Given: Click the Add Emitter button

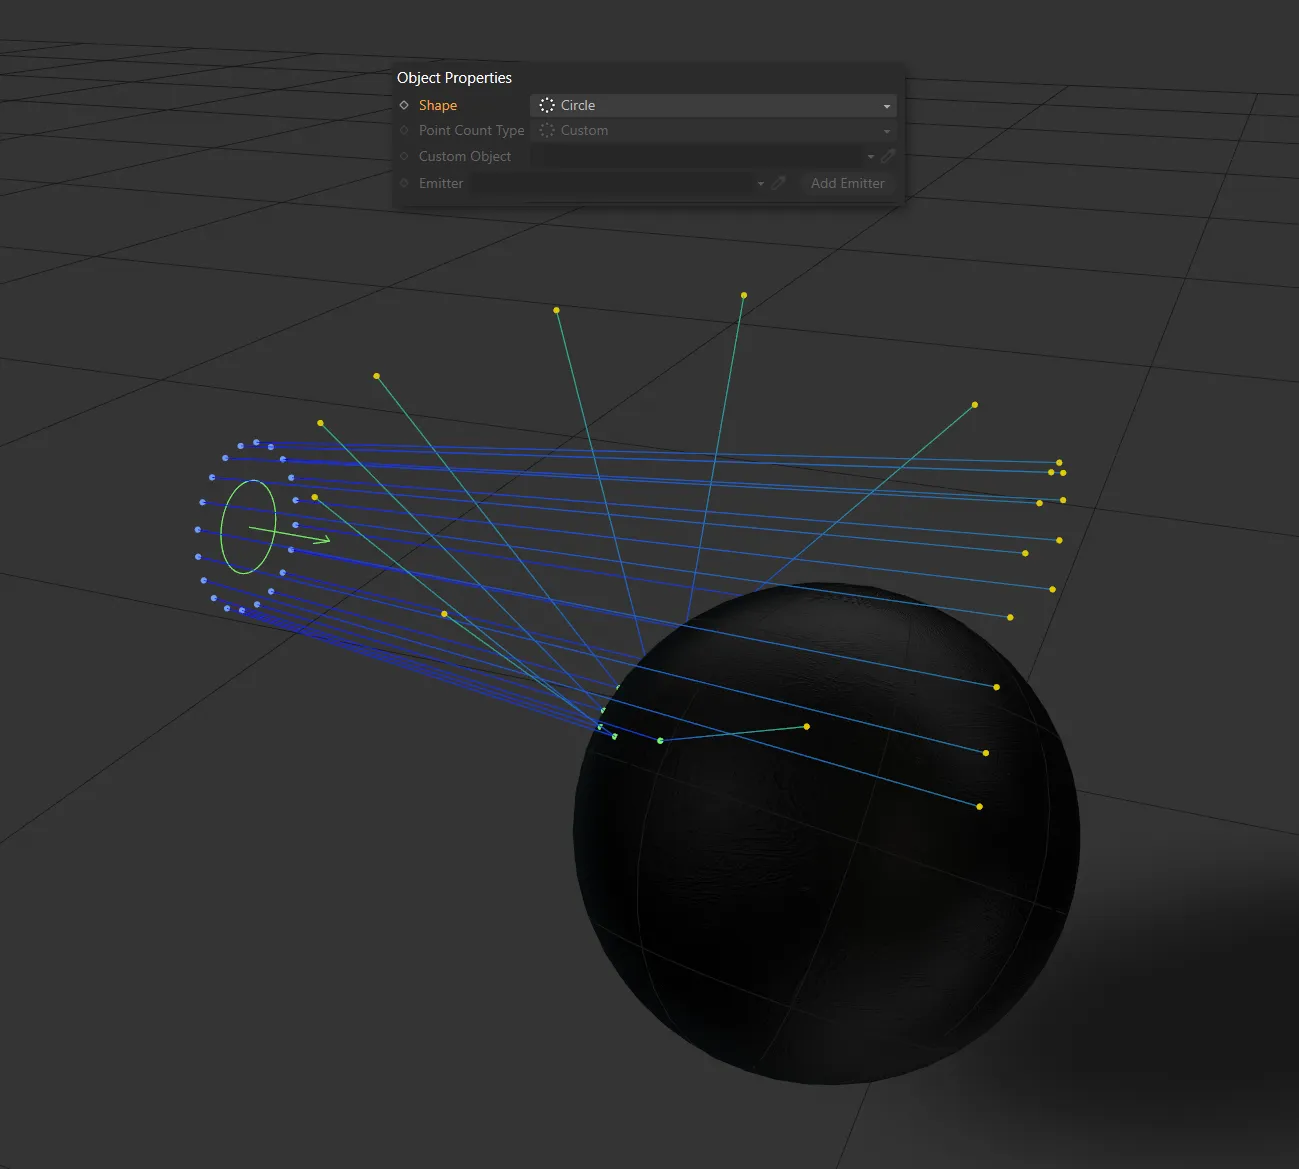Looking at the screenshot, I should (x=846, y=183).
